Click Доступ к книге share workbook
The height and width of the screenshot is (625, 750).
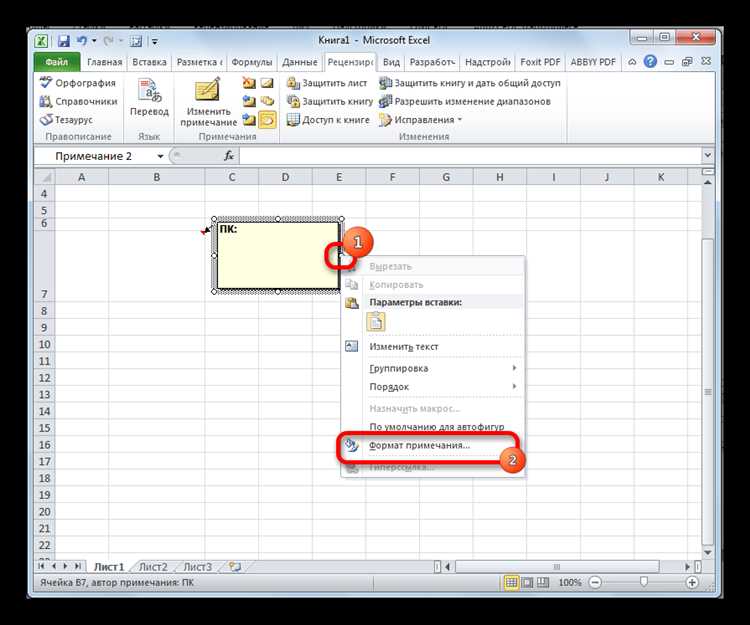(x=328, y=120)
